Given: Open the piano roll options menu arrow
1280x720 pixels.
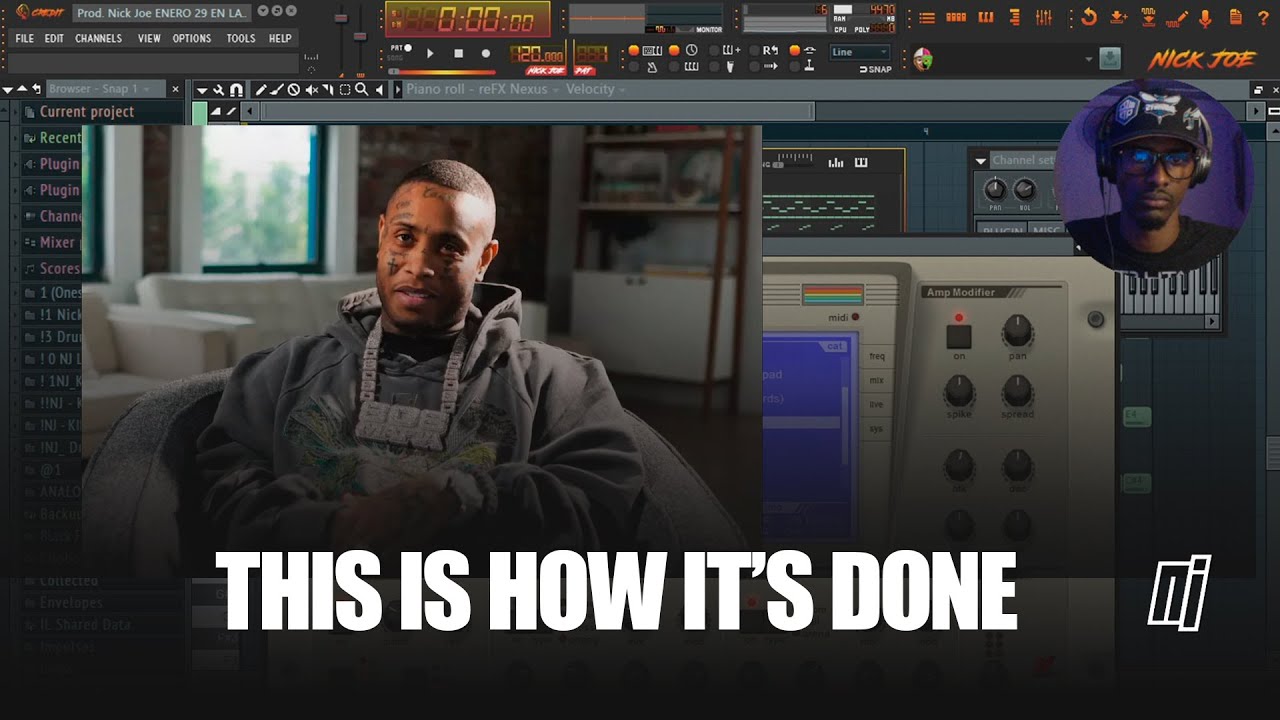Looking at the screenshot, I should pos(201,89).
